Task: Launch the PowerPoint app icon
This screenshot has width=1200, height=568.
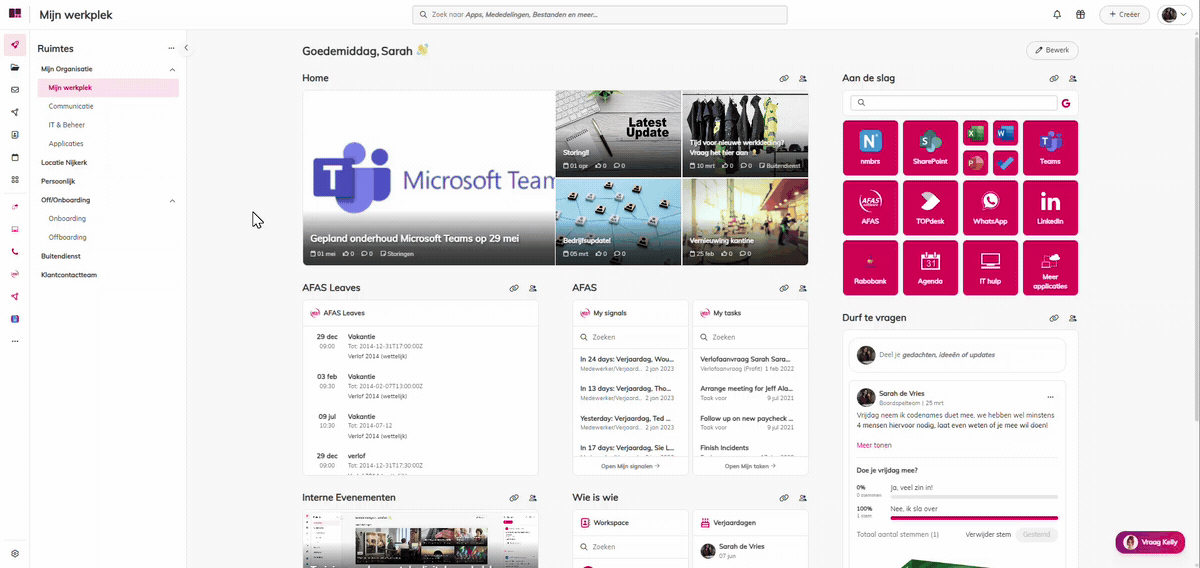Action: [x=976, y=162]
